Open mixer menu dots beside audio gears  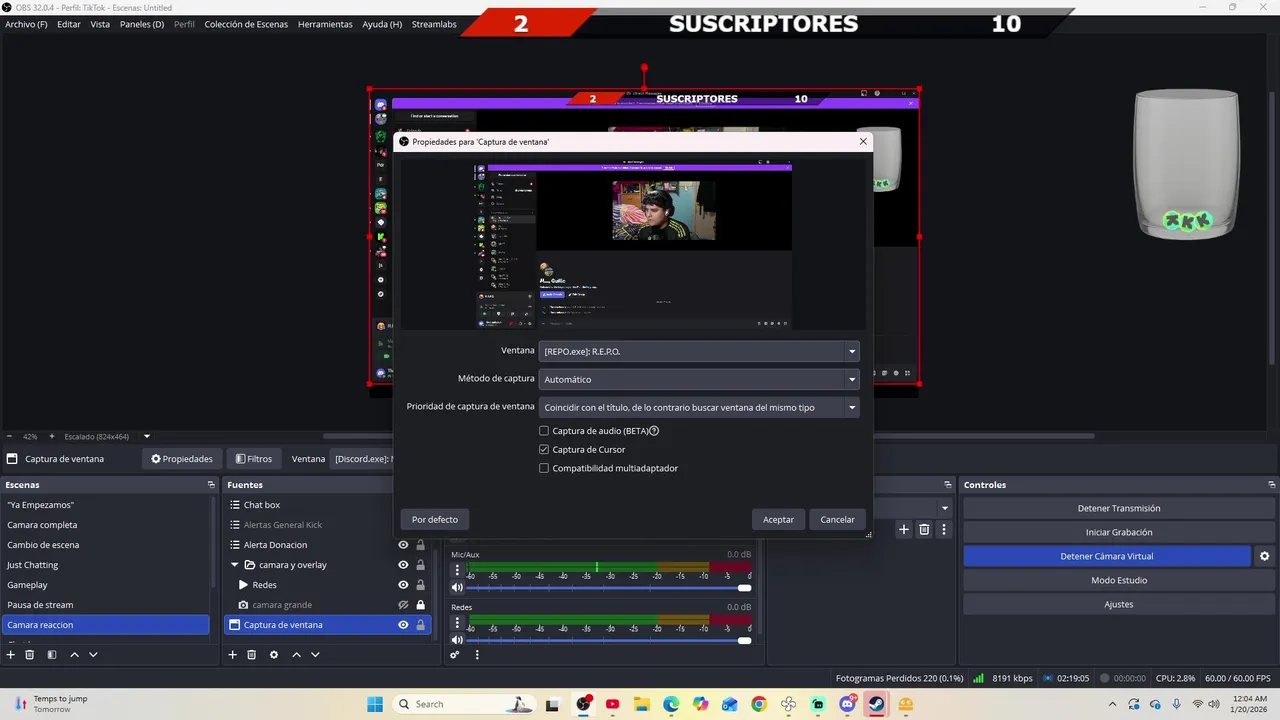click(477, 655)
